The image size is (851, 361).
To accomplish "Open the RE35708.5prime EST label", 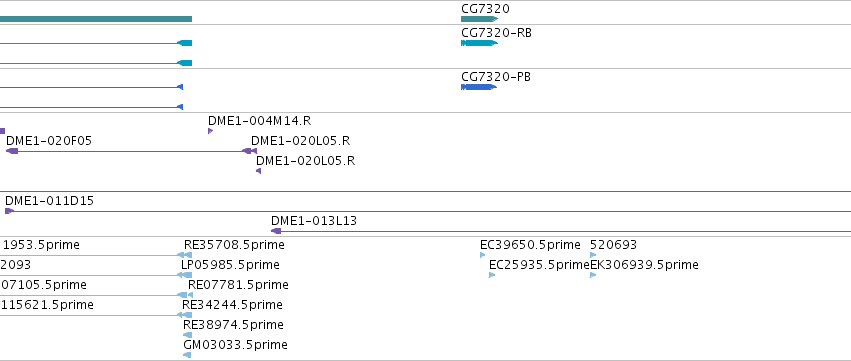I will 234,245.
